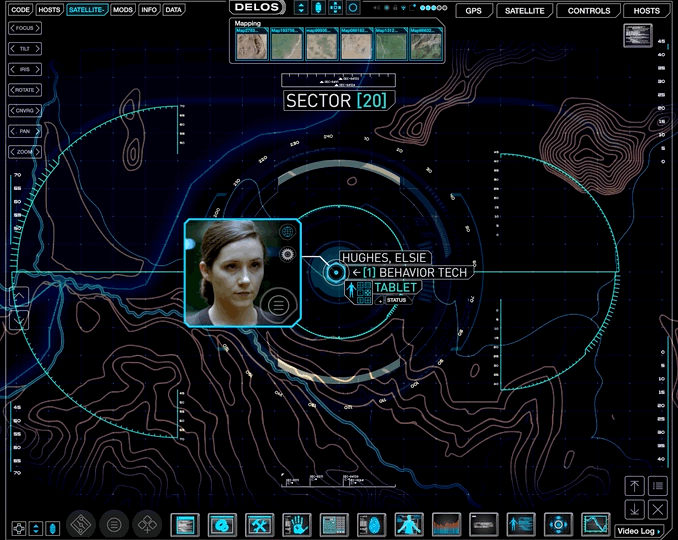This screenshot has width=678, height=540.
Task: Switch to the MODS tab
Action: point(123,10)
